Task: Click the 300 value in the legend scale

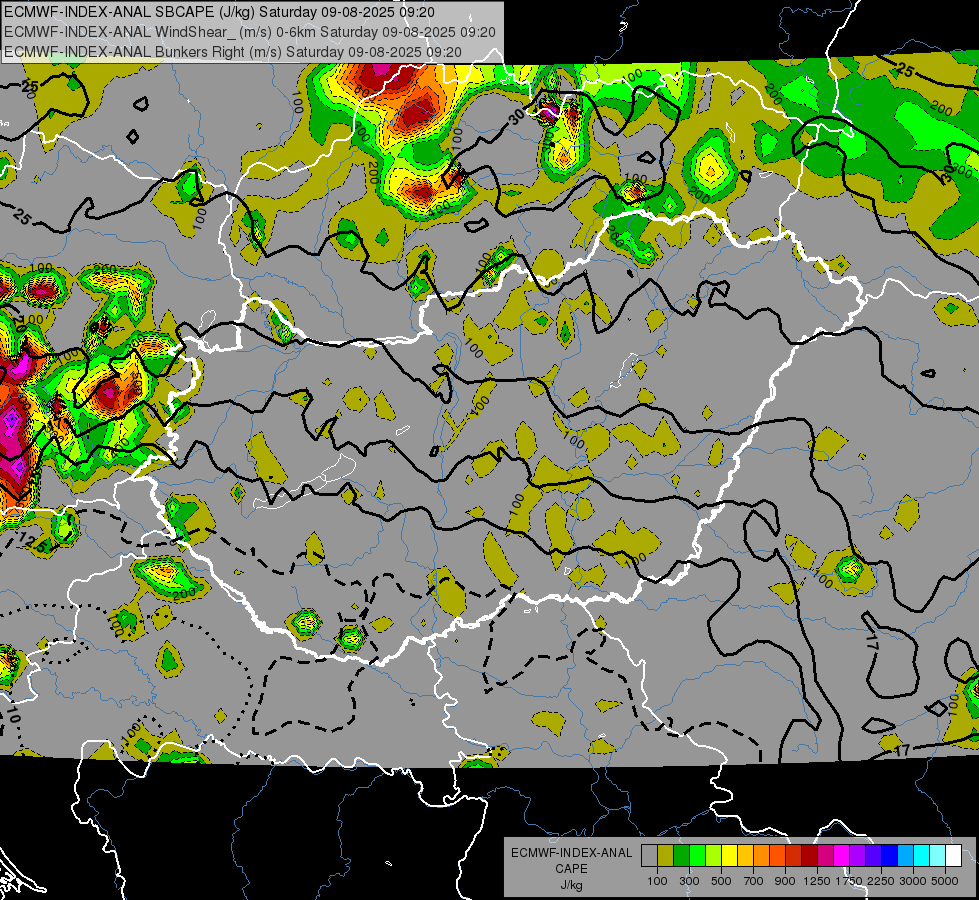Action: coord(689,881)
